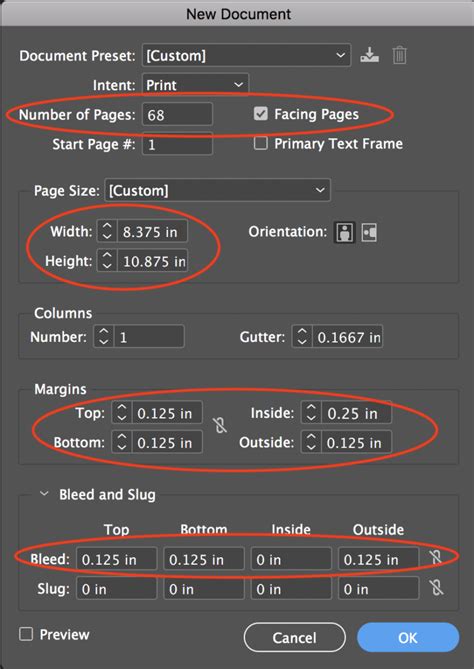Select portrait orientation icon
The image size is (474, 669).
click(344, 233)
